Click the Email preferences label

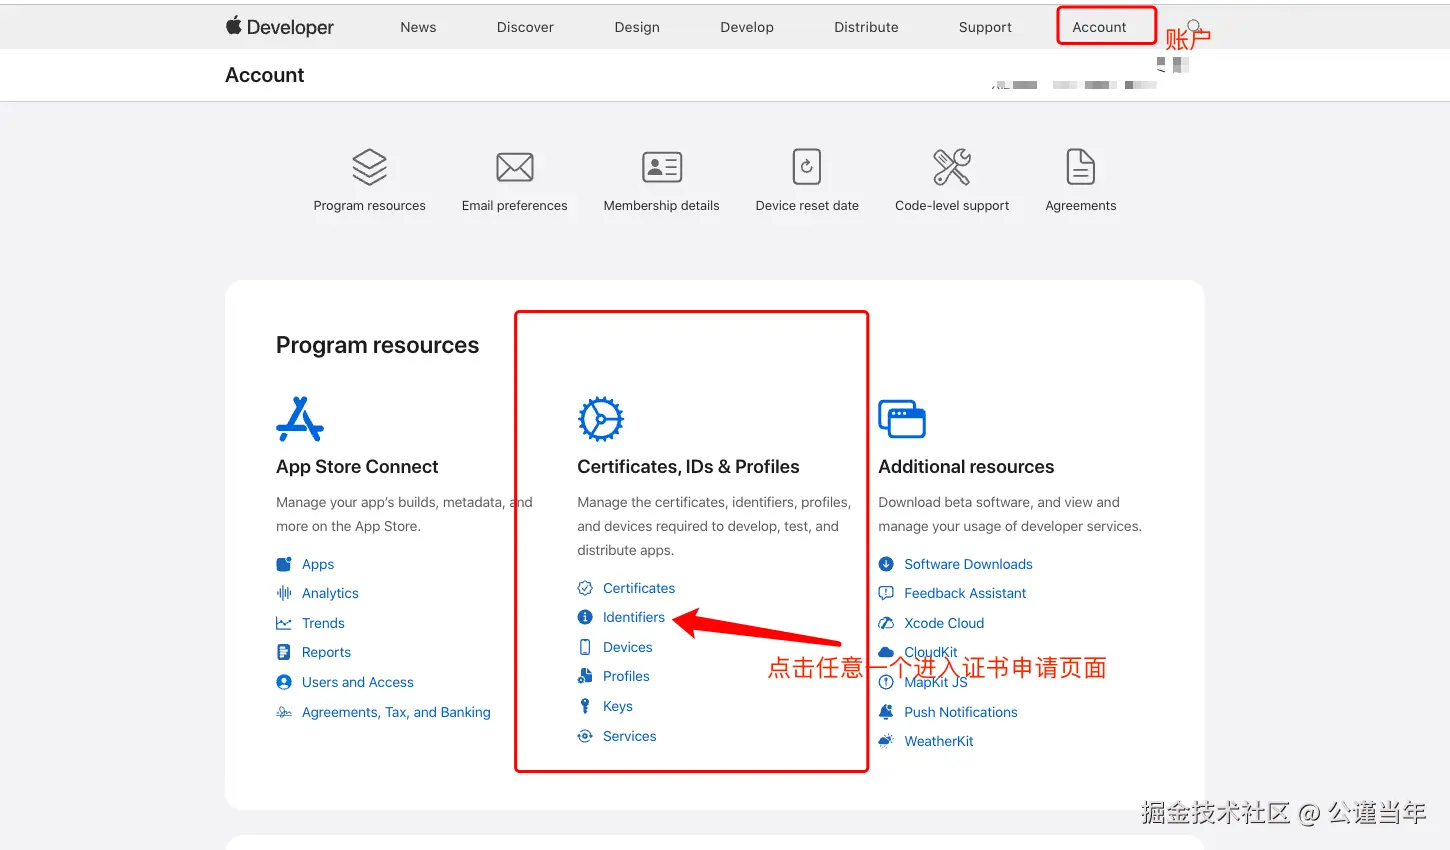pos(515,206)
